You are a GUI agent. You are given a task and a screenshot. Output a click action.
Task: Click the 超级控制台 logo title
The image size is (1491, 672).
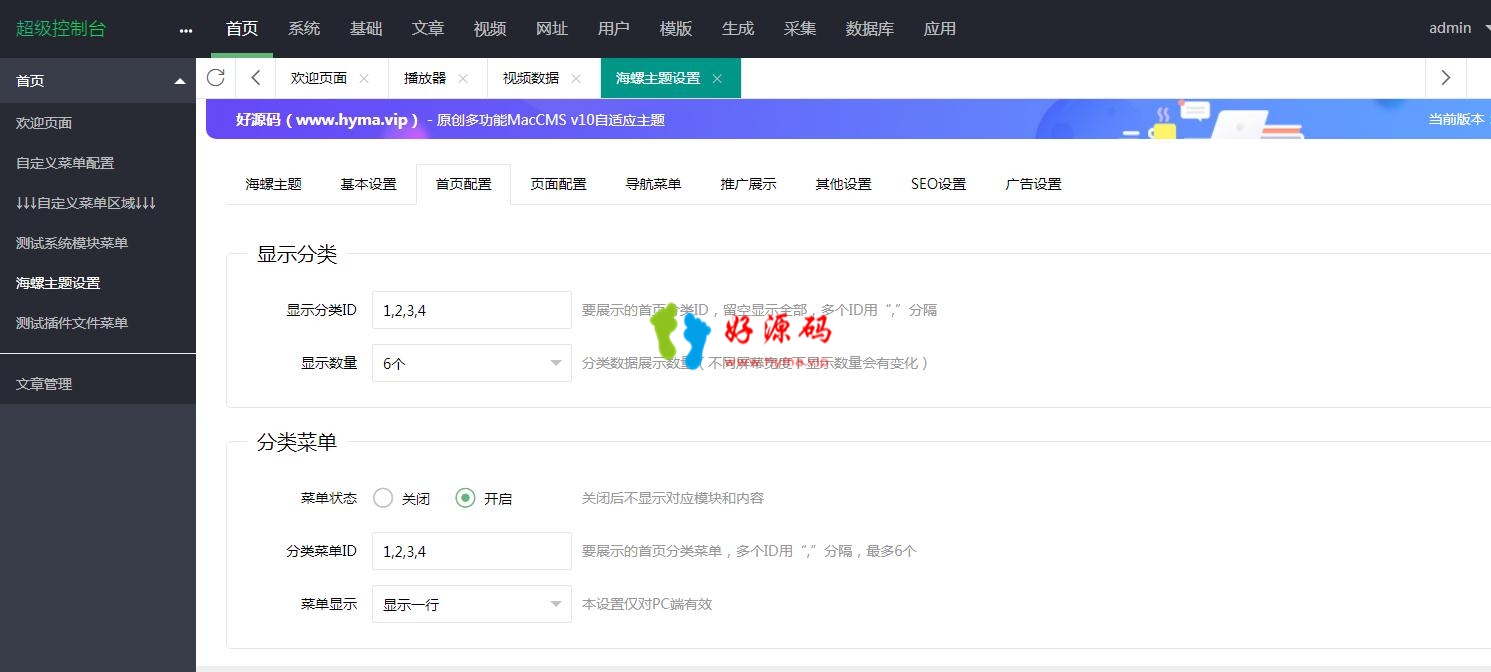(x=61, y=29)
